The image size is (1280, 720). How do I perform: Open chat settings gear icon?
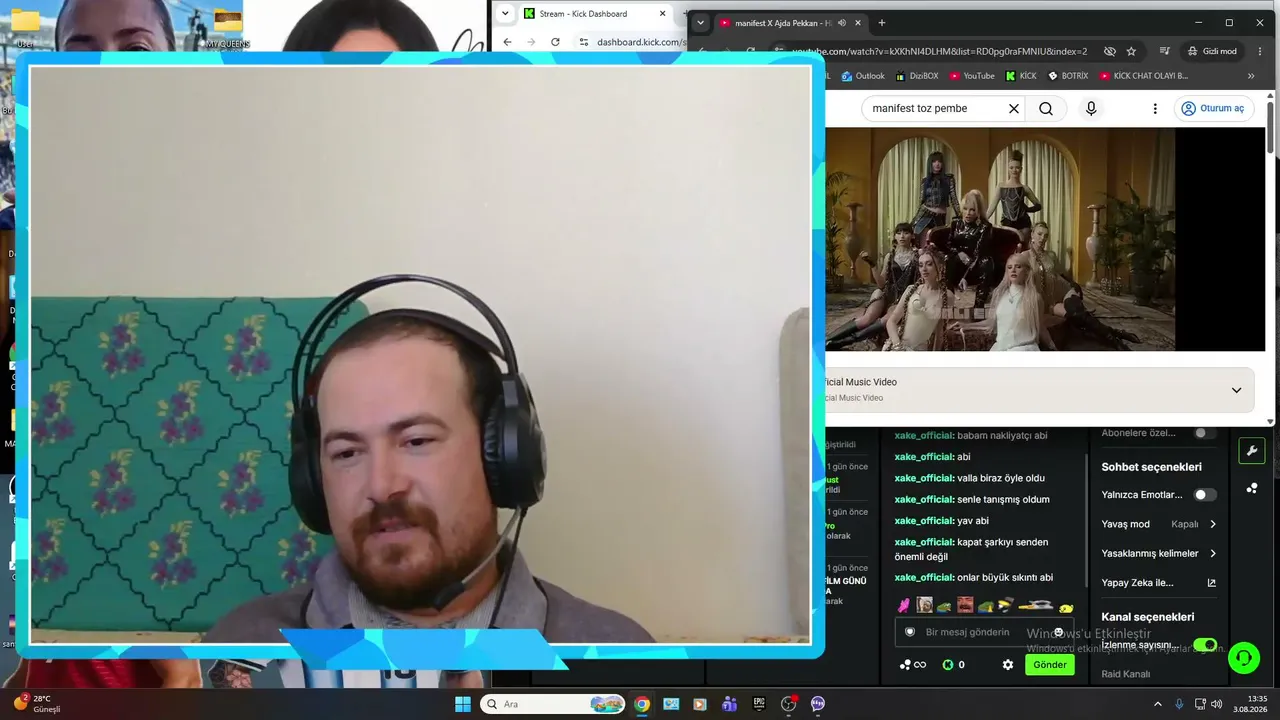[1007, 665]
